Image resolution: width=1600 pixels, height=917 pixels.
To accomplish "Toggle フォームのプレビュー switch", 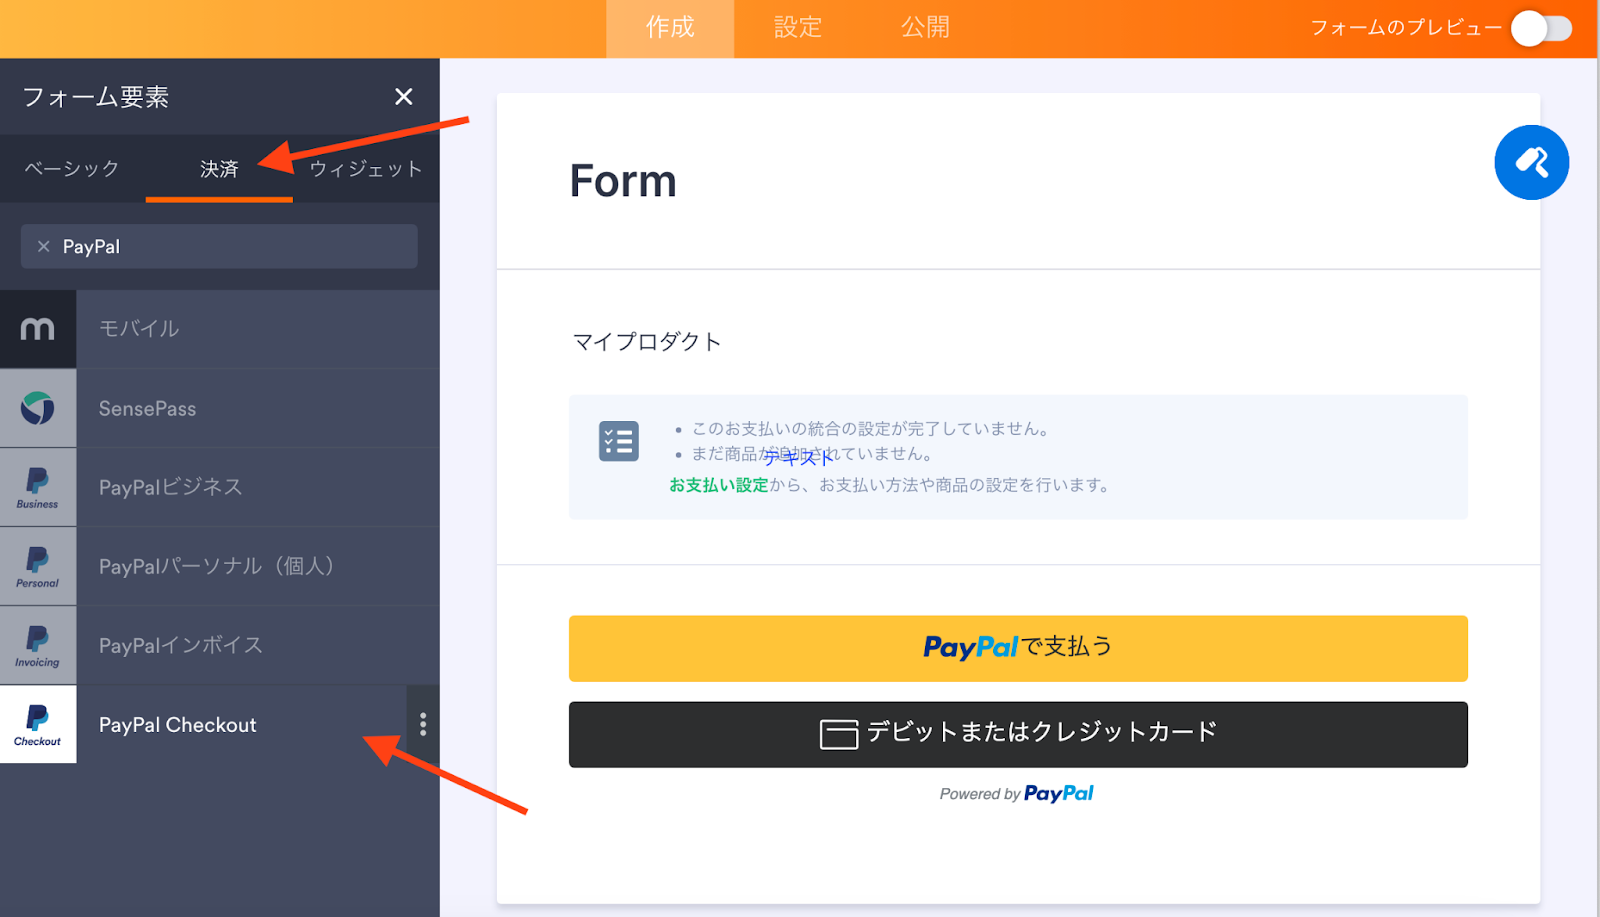I will [1541, 28].
